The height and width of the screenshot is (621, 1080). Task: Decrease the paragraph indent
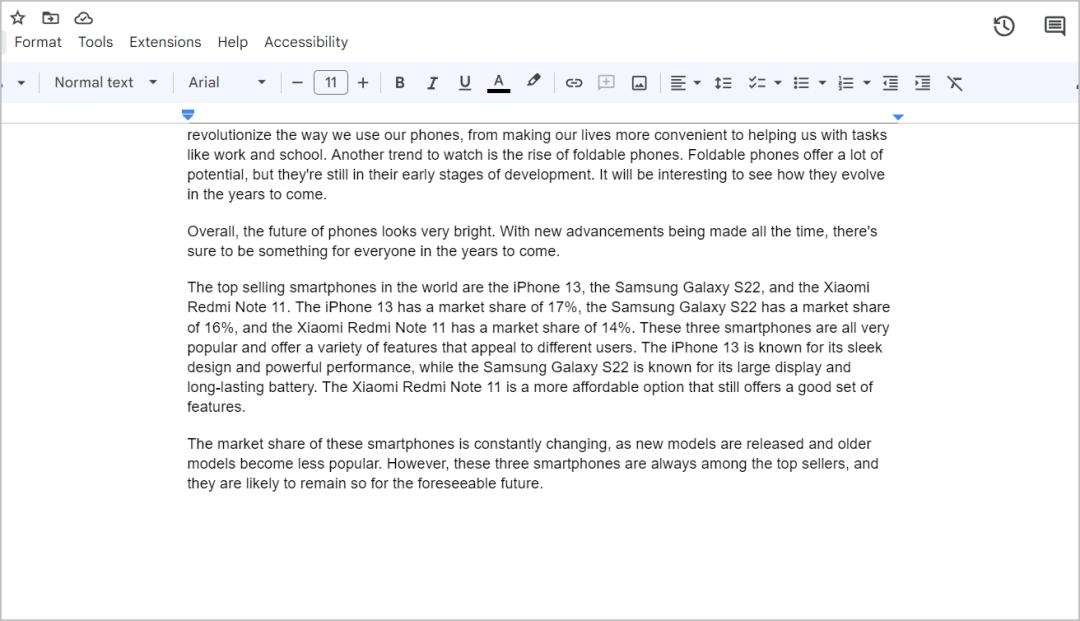[890, 83]
